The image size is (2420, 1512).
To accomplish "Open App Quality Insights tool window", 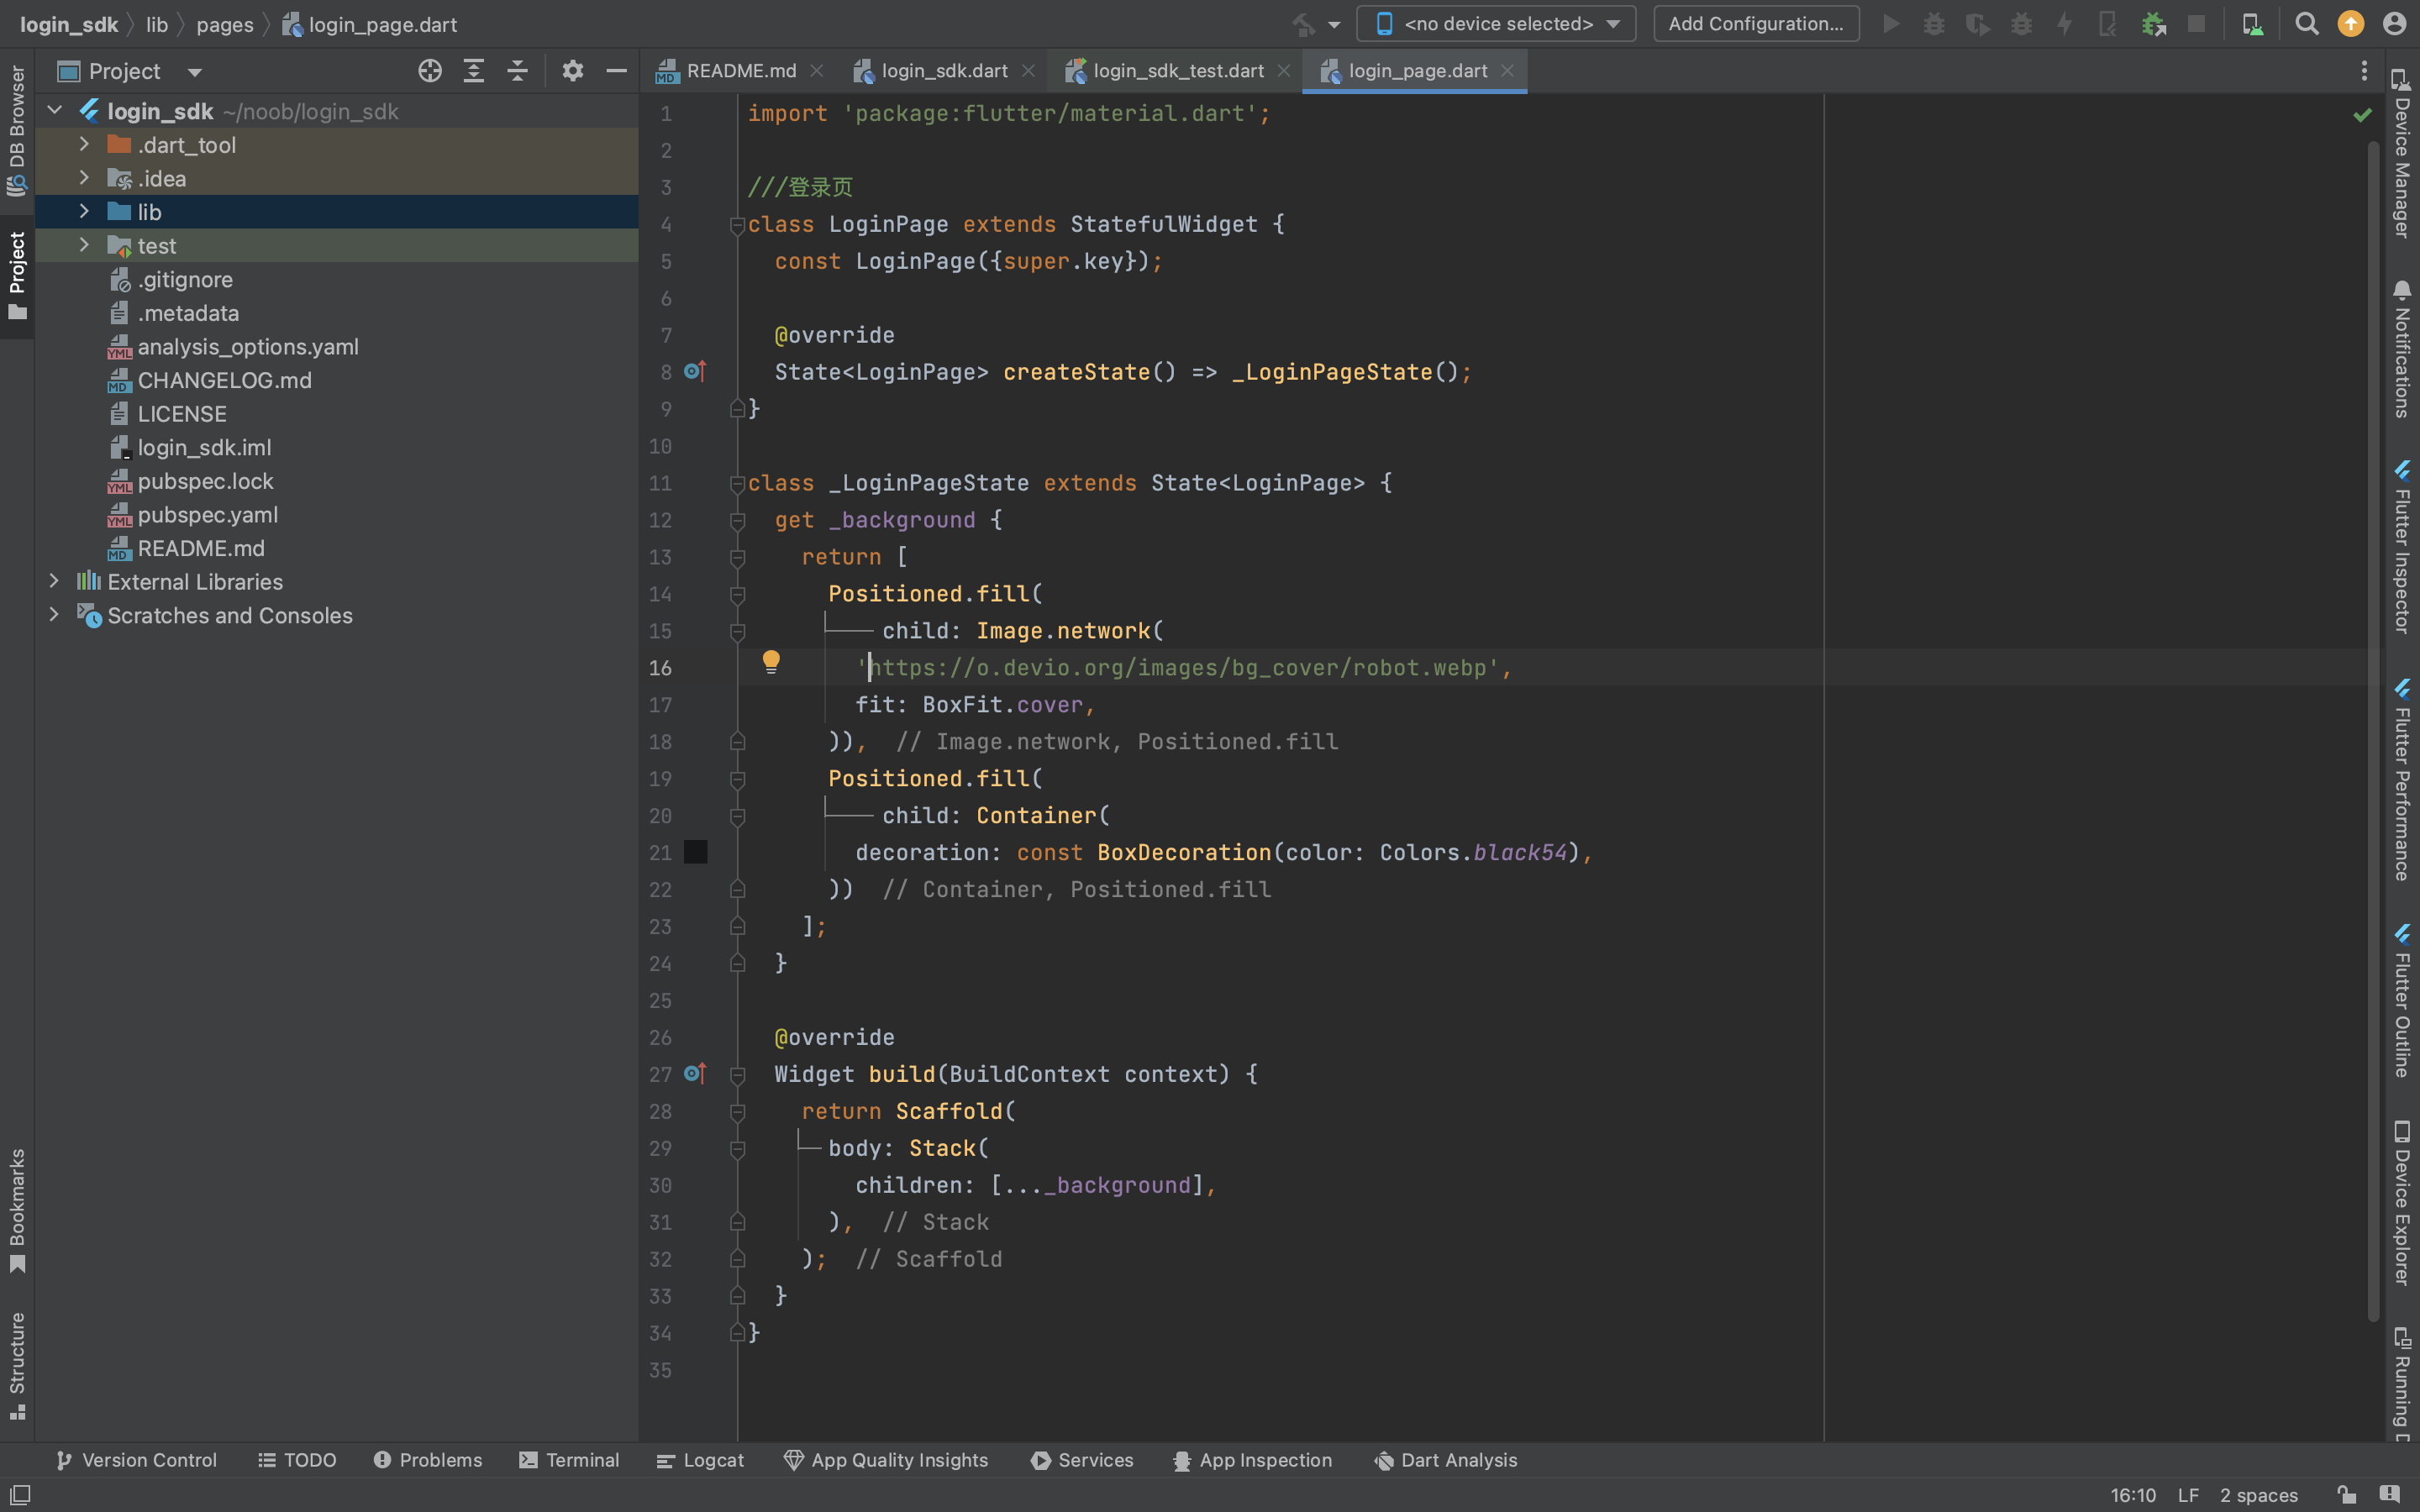I will tap(886, 1460).
